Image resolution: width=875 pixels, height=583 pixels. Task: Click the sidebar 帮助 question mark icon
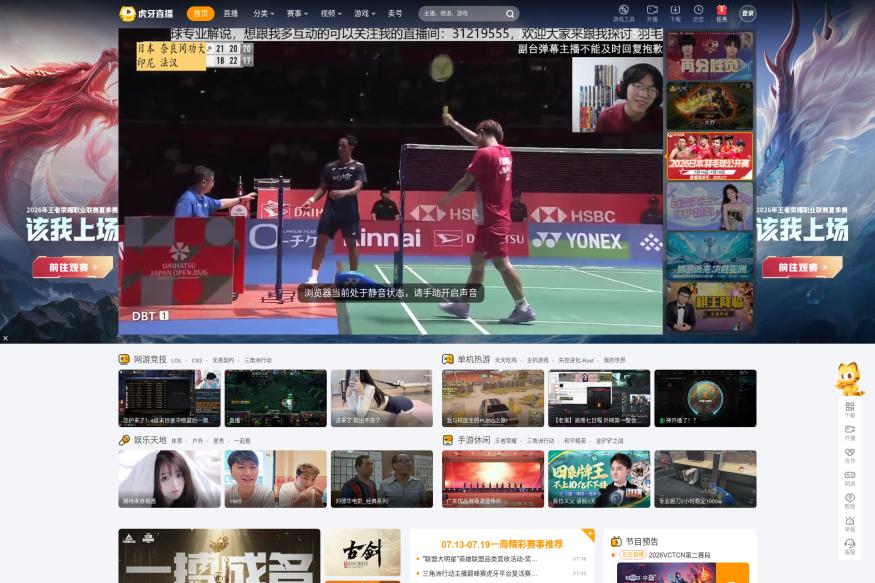pos(850,500)
